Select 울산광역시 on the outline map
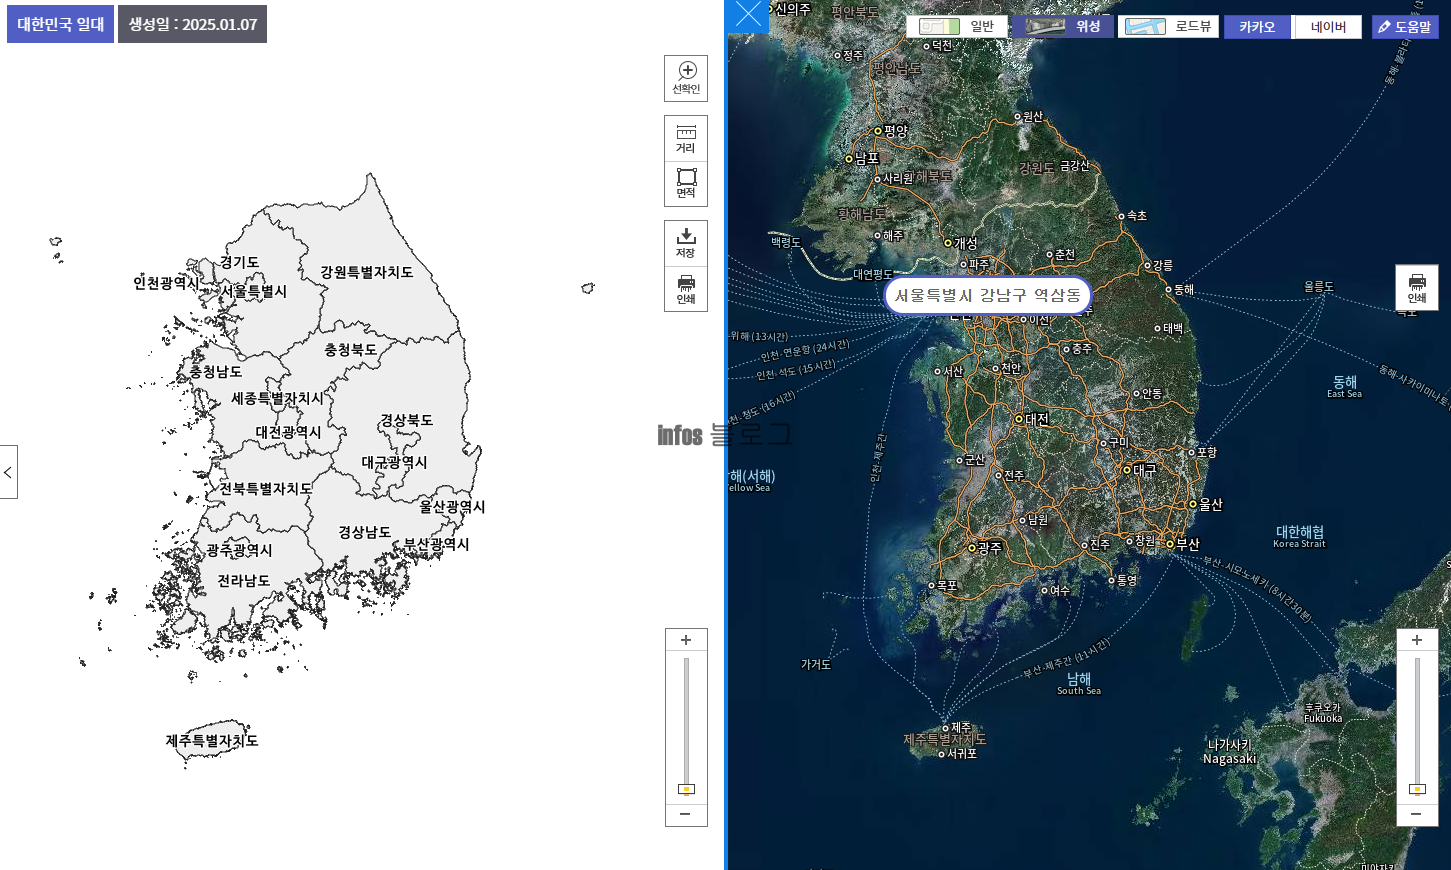This screenshot has width=1451, height=870. pyautogui.click(x=453, y=507)
